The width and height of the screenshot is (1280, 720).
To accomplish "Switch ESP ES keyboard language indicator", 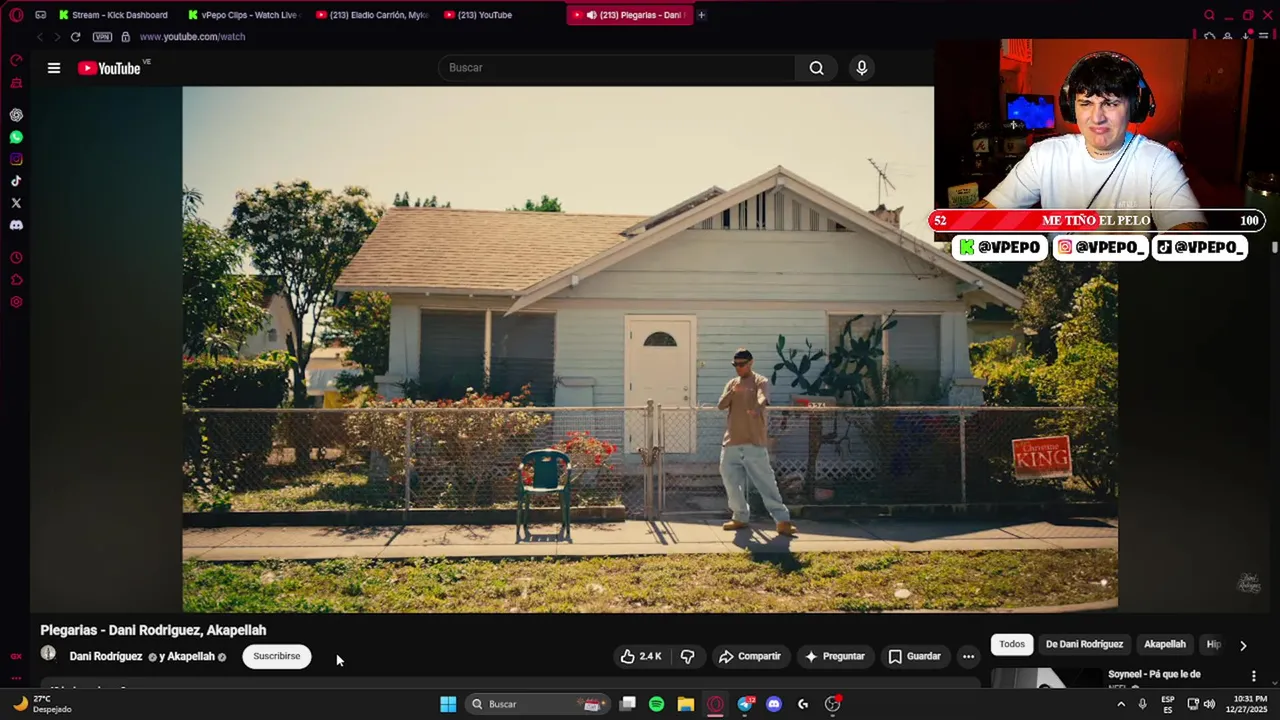I will [1168, 704].
